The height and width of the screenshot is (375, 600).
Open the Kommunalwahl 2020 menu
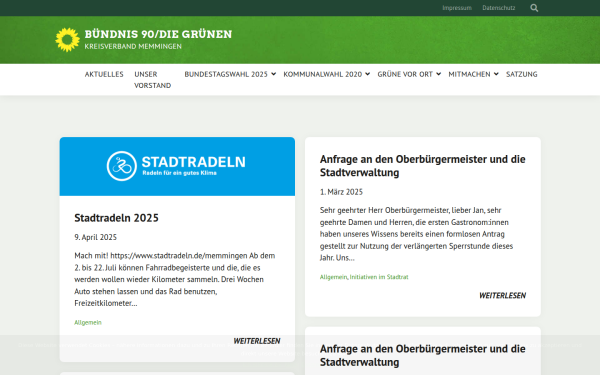point(323,74)
